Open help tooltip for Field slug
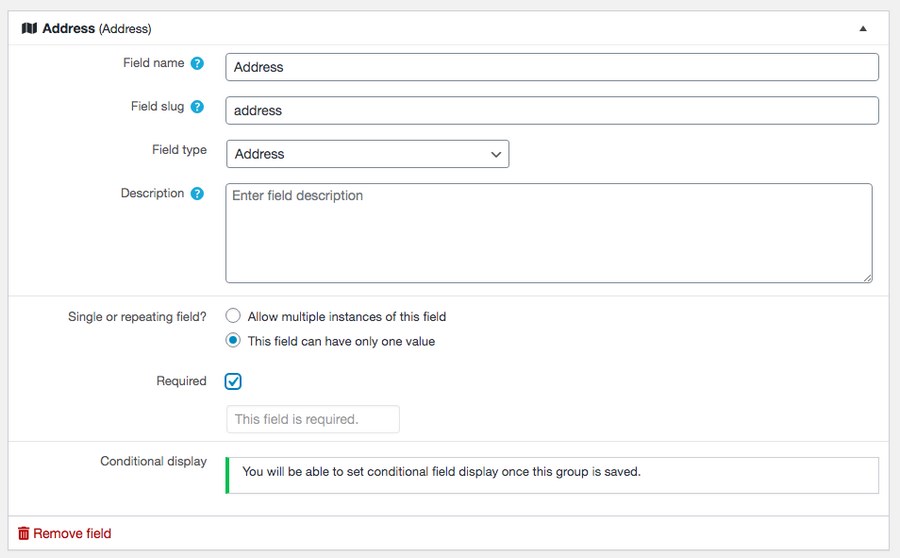This screenshot has width=900, height=558. pos(197,107)
